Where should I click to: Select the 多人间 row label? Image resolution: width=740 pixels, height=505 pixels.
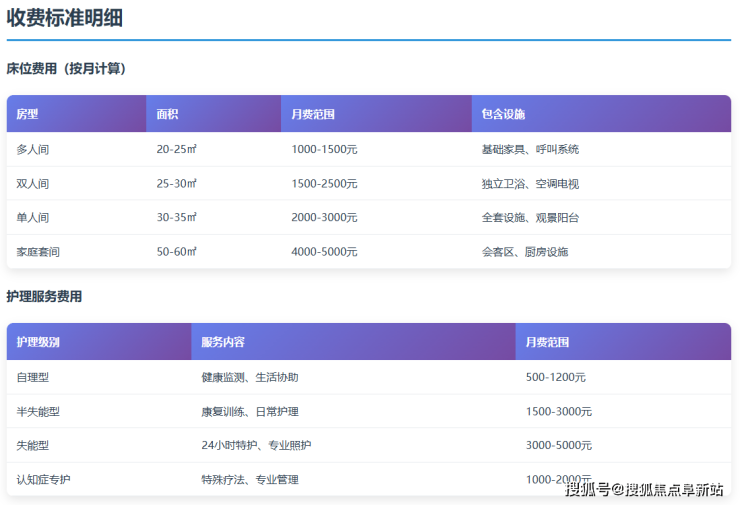[32, 149]
